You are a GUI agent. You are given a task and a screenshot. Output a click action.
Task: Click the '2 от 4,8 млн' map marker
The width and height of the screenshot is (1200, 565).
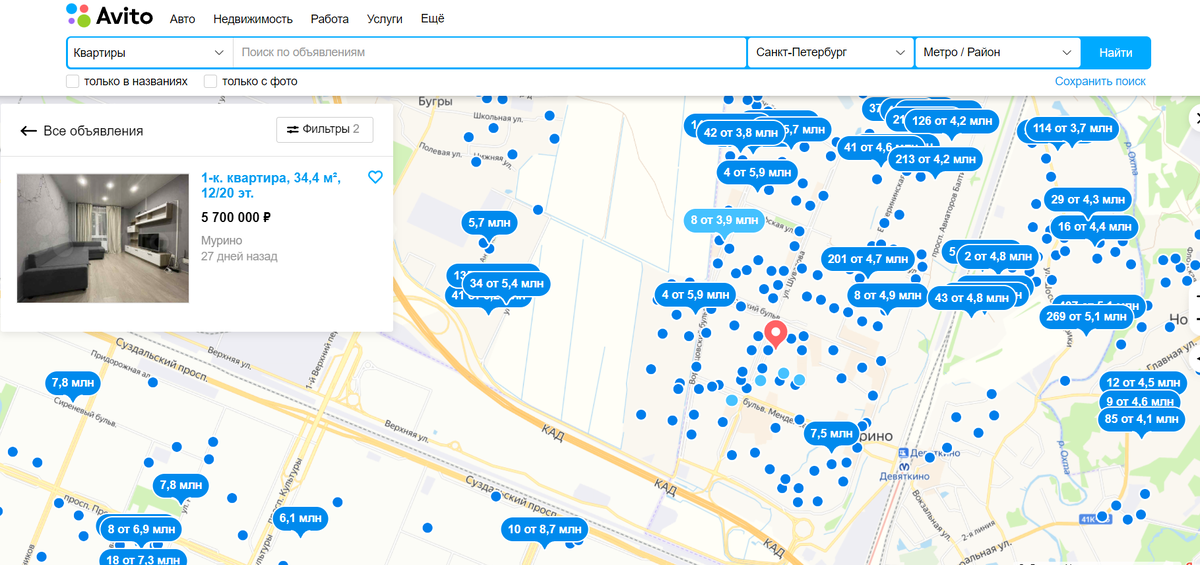997,257
